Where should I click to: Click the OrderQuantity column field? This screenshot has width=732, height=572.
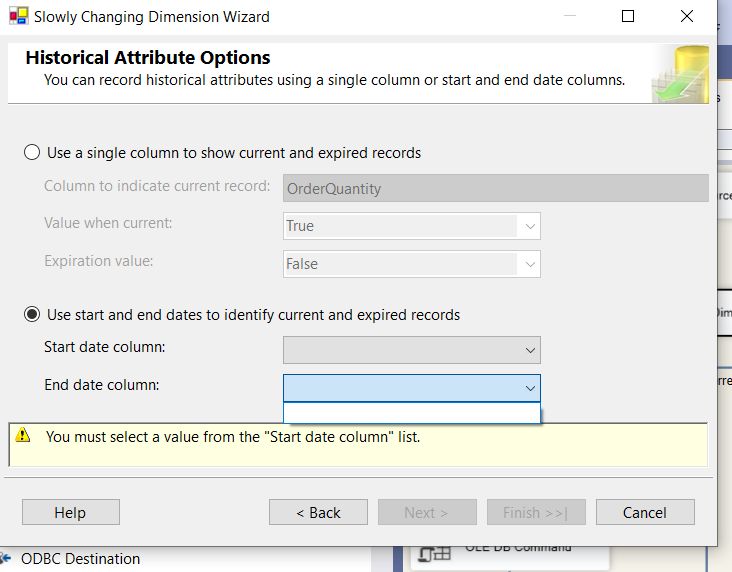tap(495, 188)
